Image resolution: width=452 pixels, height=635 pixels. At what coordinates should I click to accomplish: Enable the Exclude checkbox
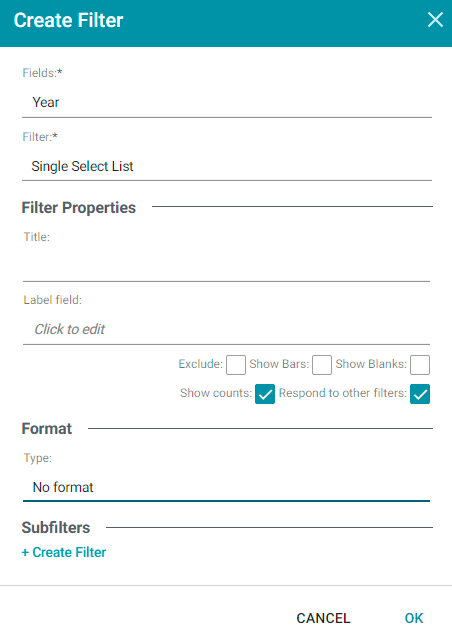tap(236, 365)
